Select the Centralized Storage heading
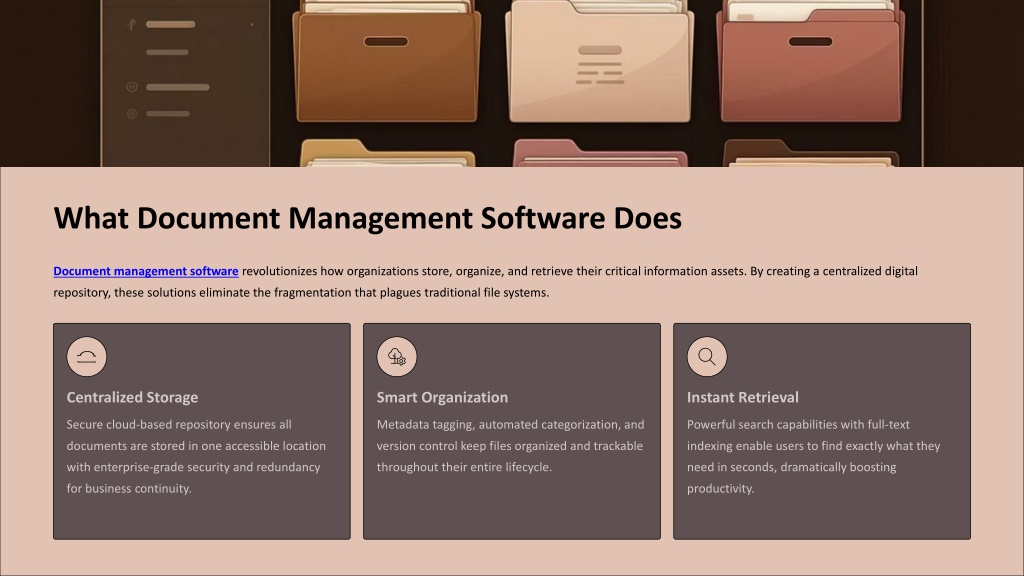The height and width of the screenshot is (576, 1024). tap(132, 397)
